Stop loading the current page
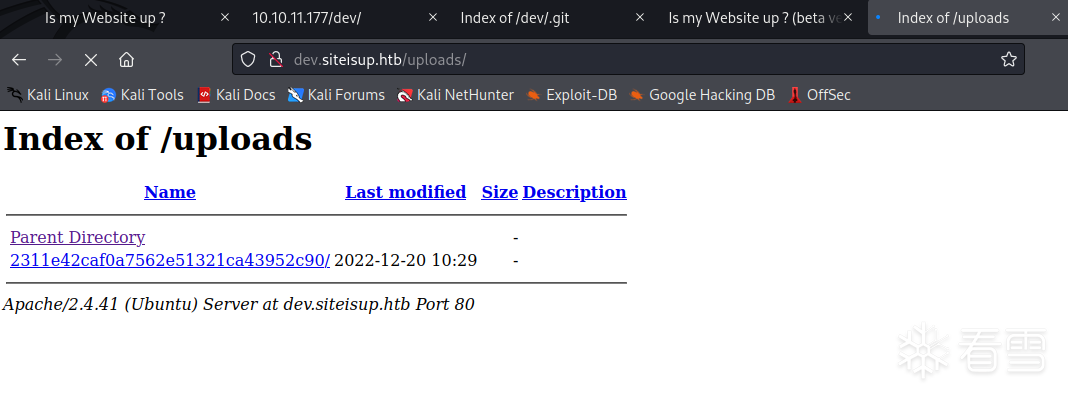 [90, 59]
